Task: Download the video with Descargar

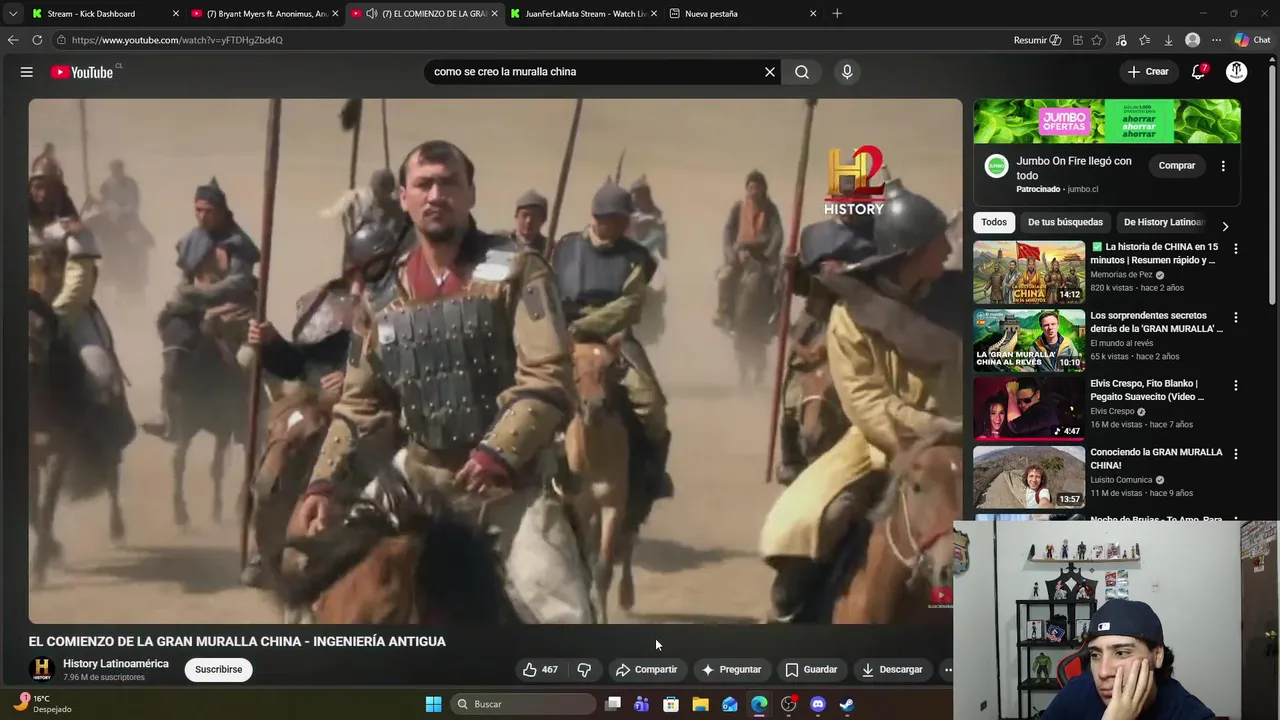Action: coord(892,669)
